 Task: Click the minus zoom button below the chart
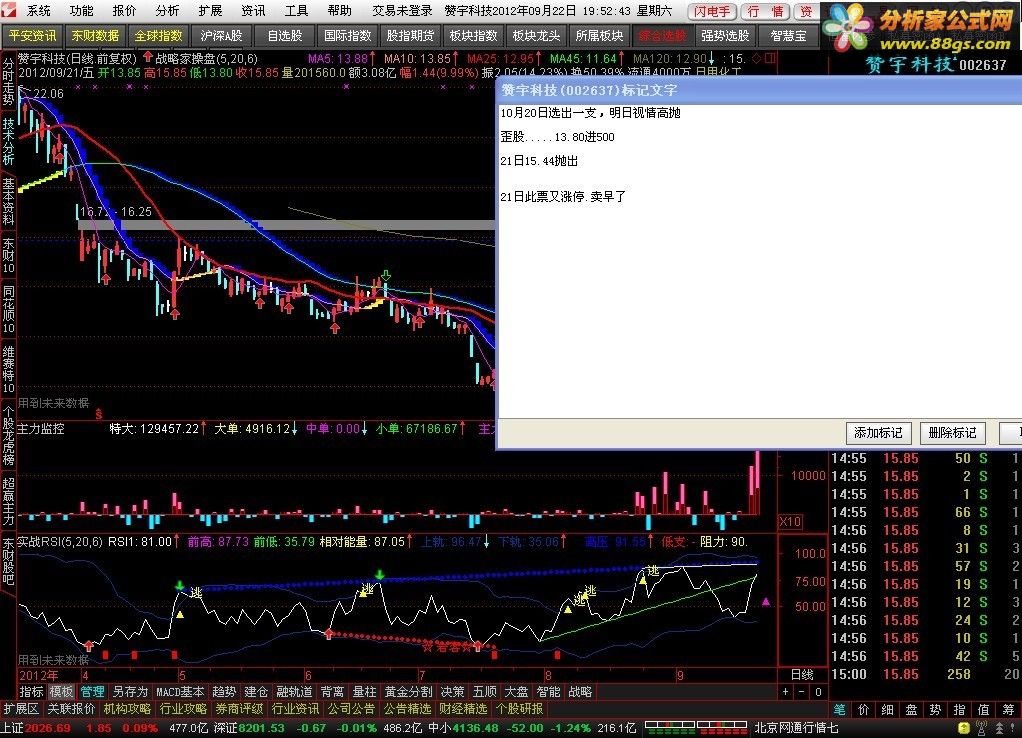(x=802, y=692)
